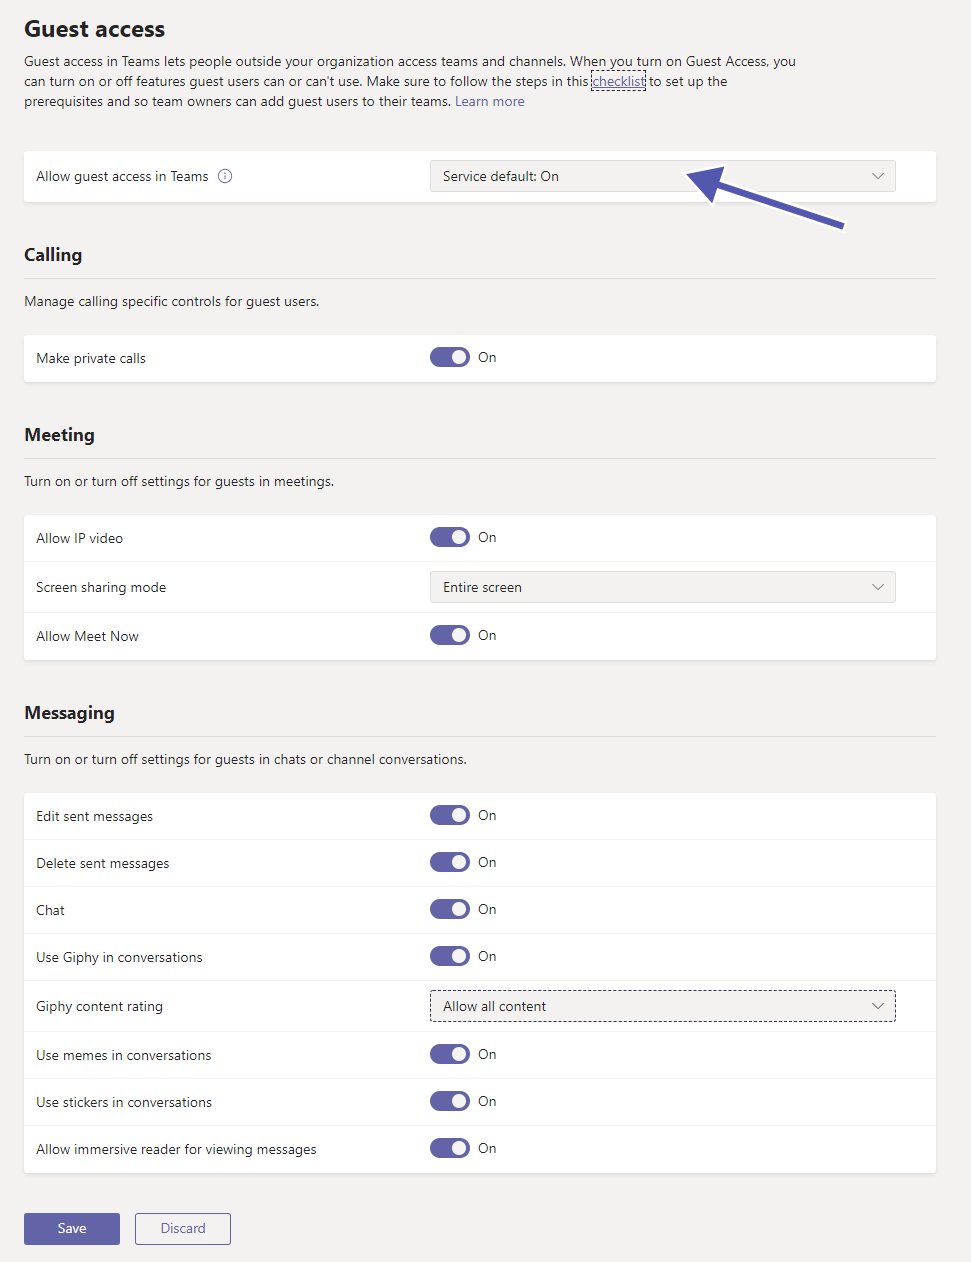Click the chevron arrow on Screen sharing mode
The height and width of the screenshot is (1262, 971).
coord(878,587)
